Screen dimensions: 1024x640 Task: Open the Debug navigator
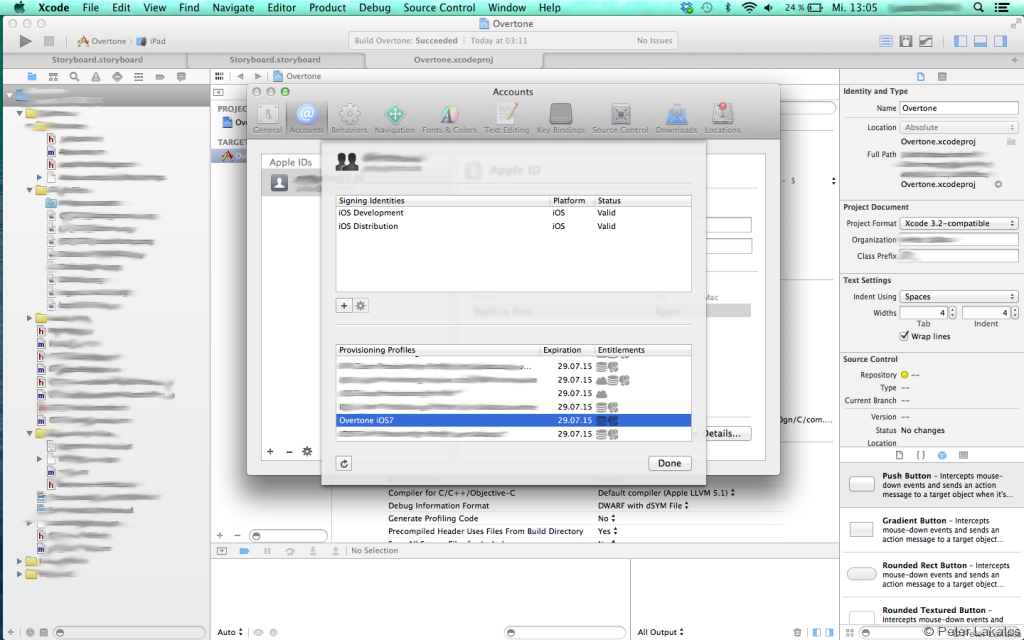pyautogui.click(x=138, y=76)
